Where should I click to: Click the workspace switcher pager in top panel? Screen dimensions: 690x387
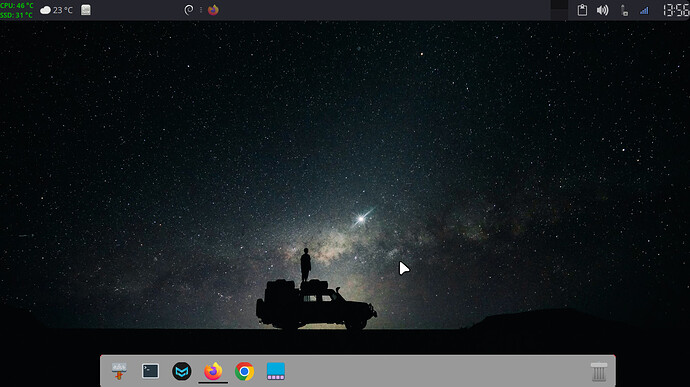[x=559, y=10]
